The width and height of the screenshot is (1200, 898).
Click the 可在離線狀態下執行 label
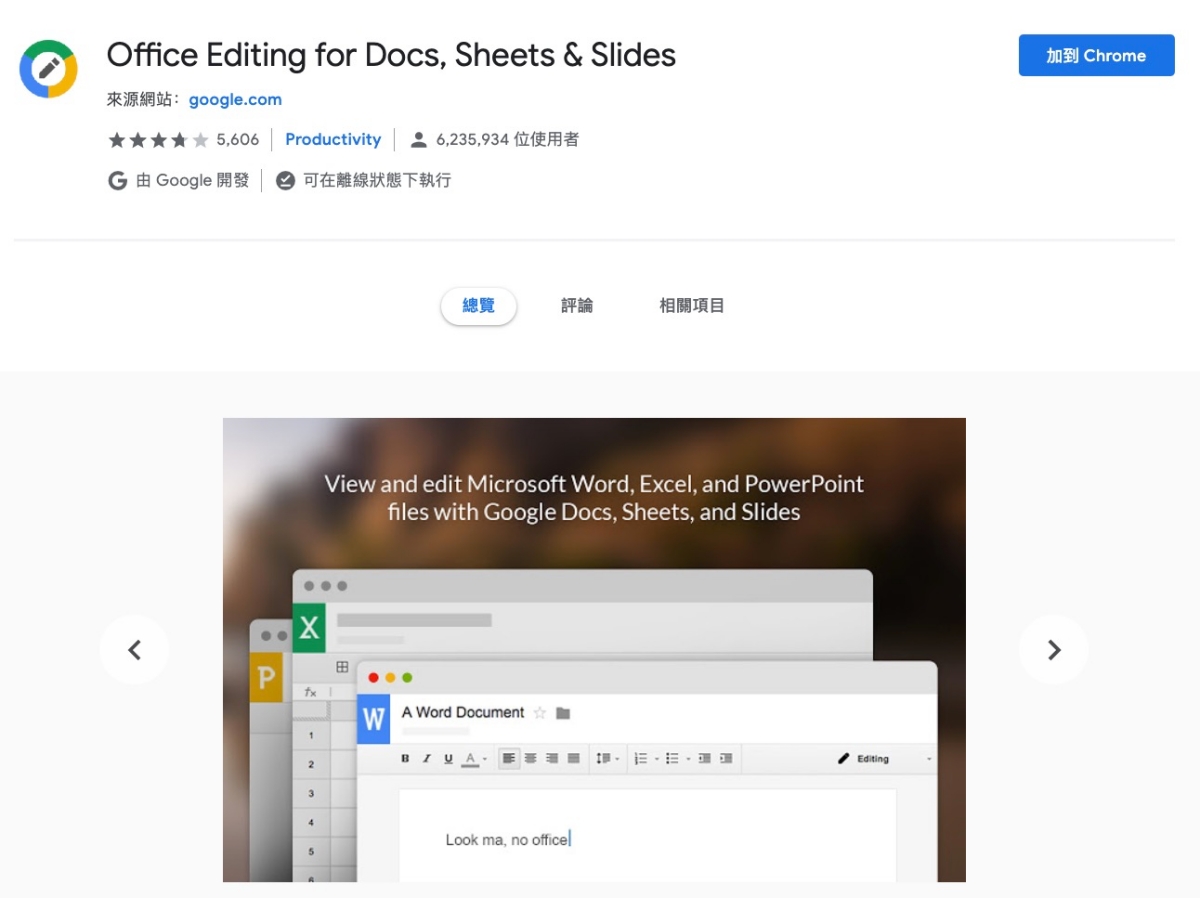pos(377,180)
